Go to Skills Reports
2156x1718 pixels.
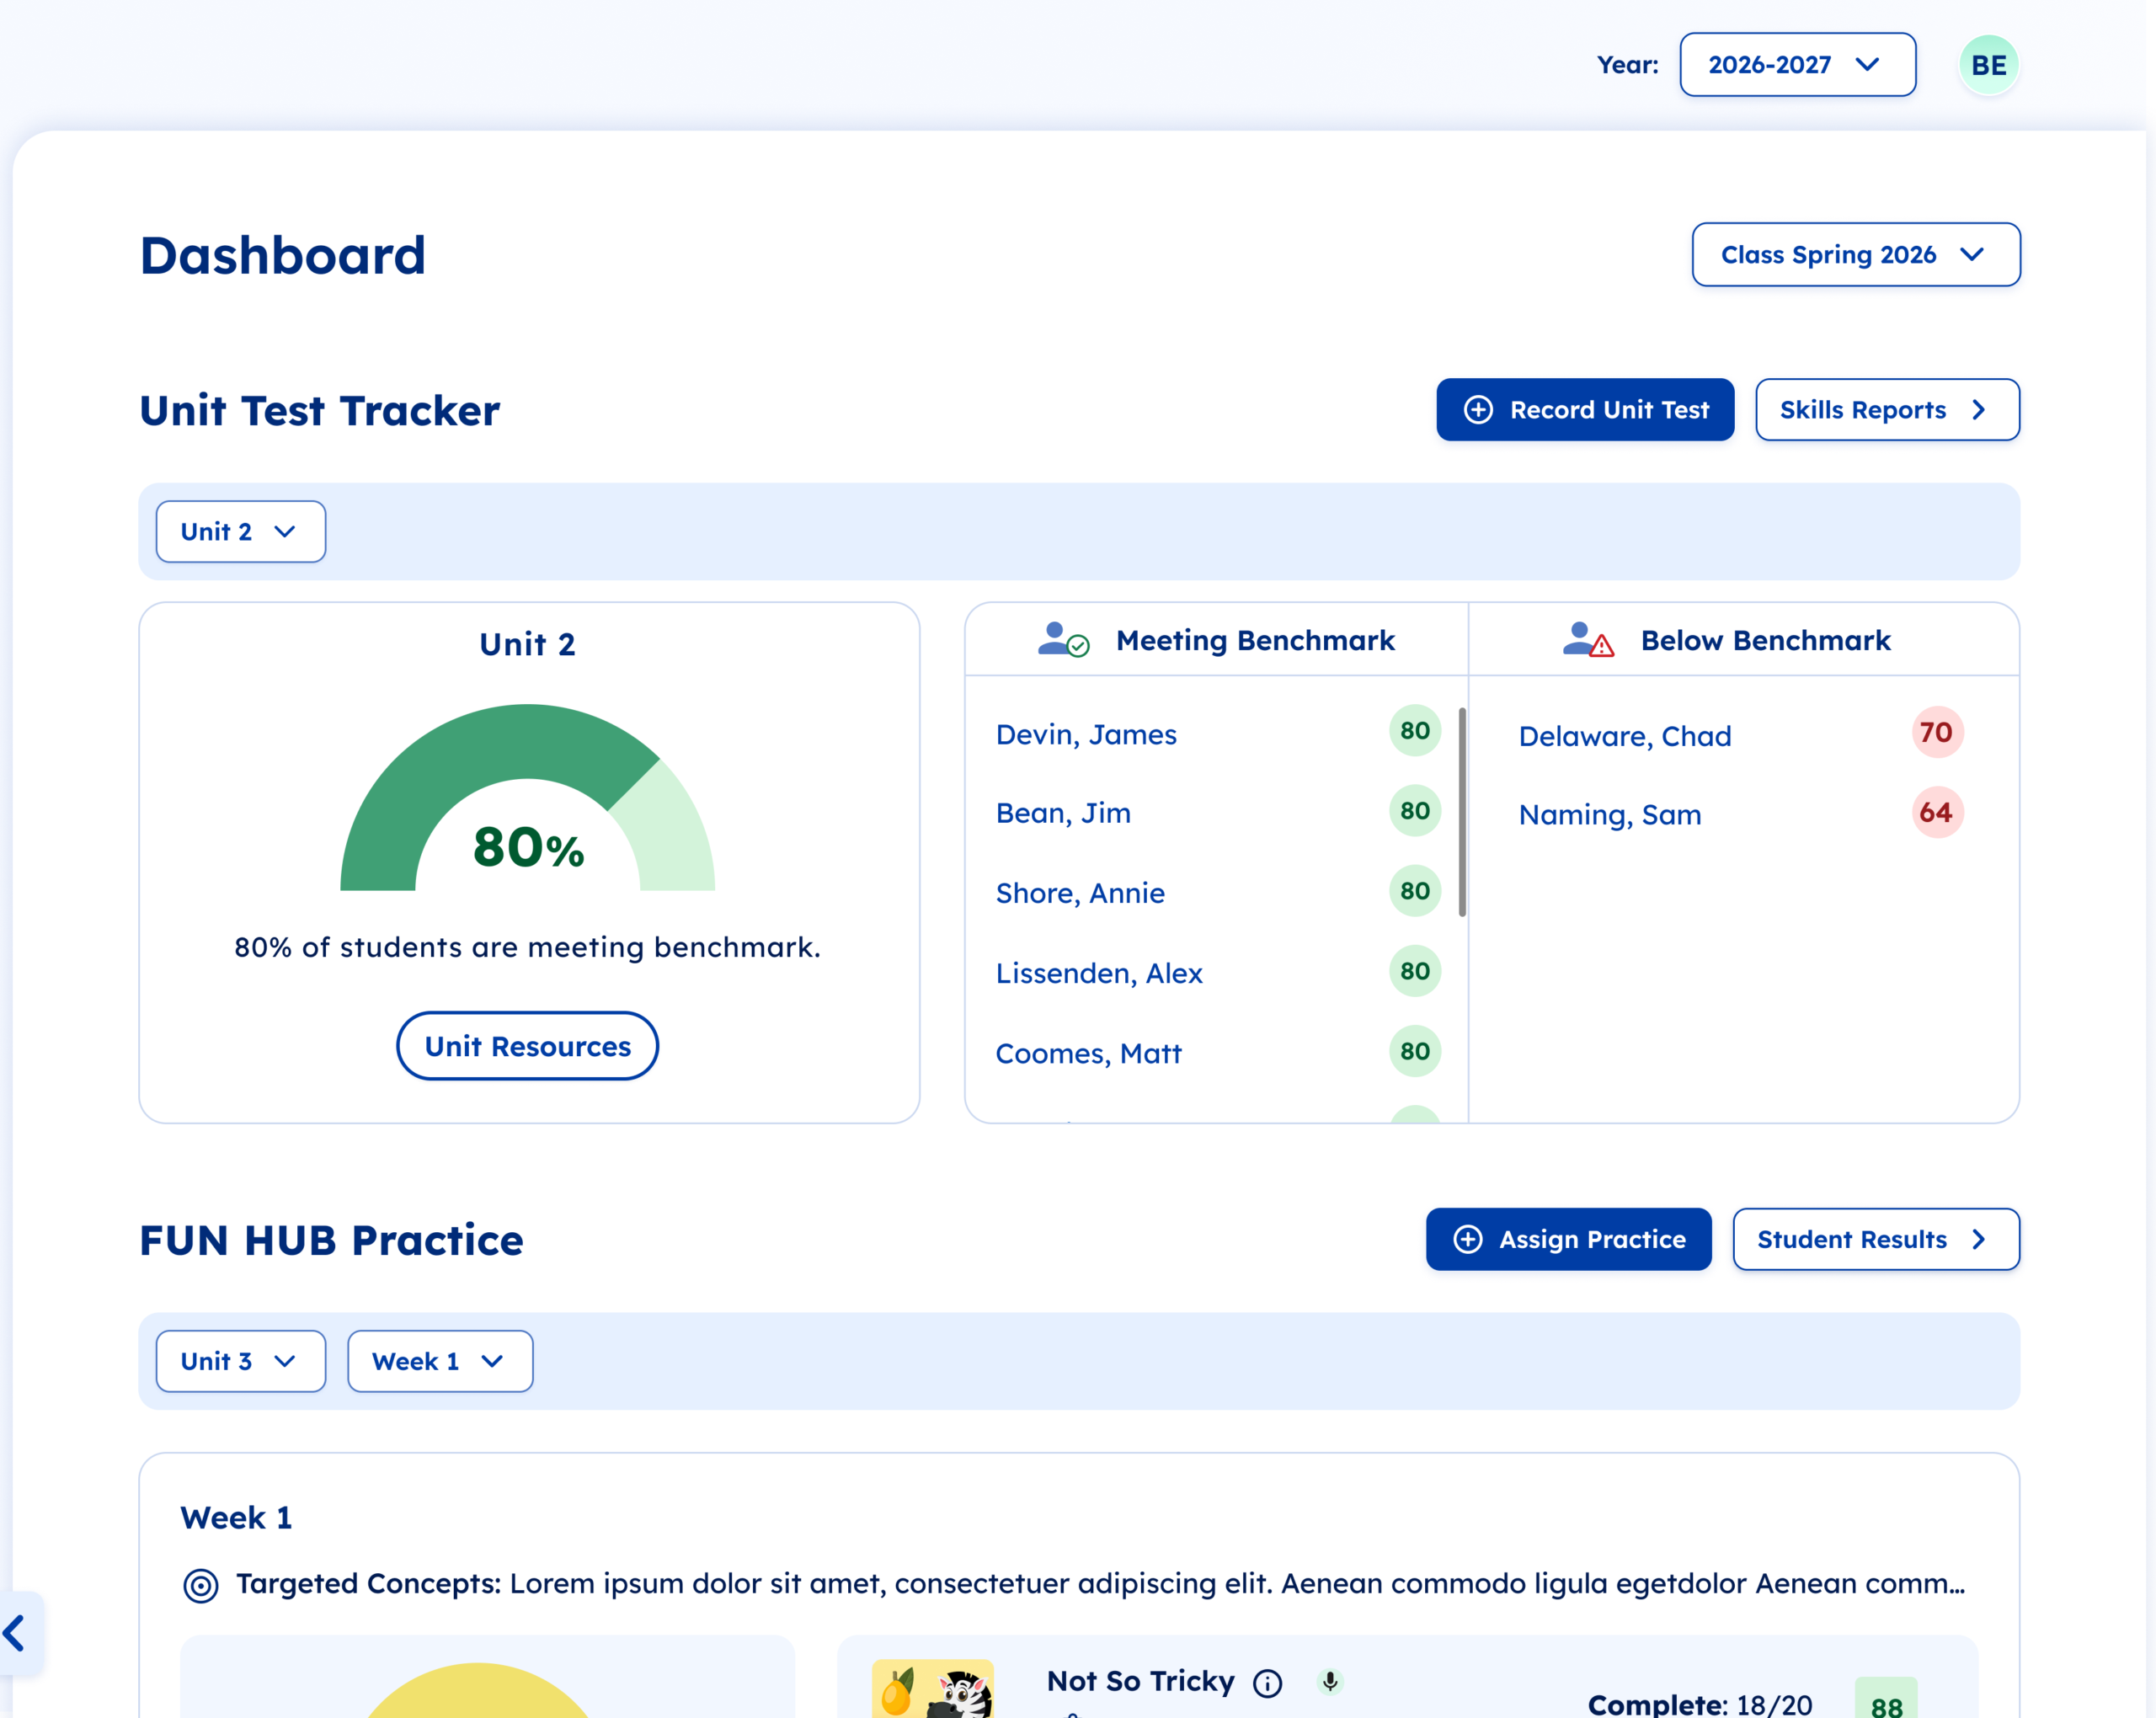point(1886,410)
